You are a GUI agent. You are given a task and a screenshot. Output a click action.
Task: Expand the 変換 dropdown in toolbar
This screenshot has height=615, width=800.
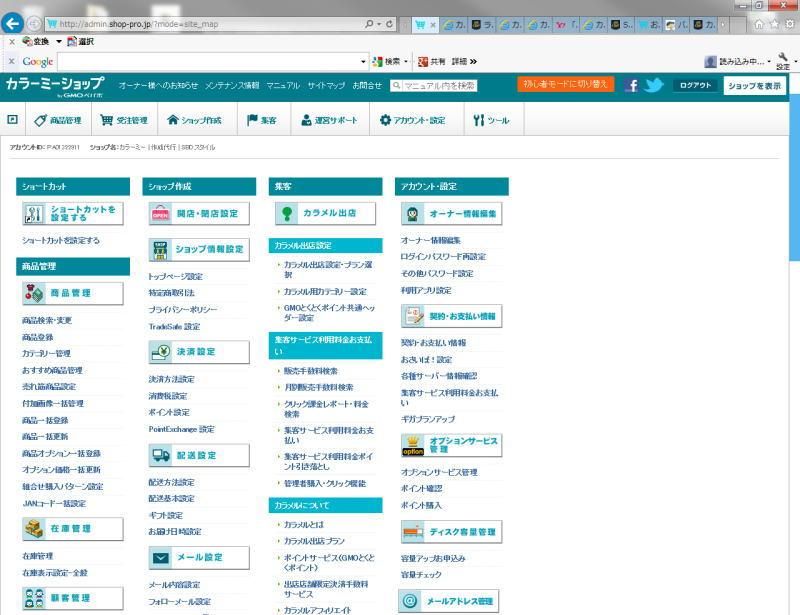[x=59, y=41]
